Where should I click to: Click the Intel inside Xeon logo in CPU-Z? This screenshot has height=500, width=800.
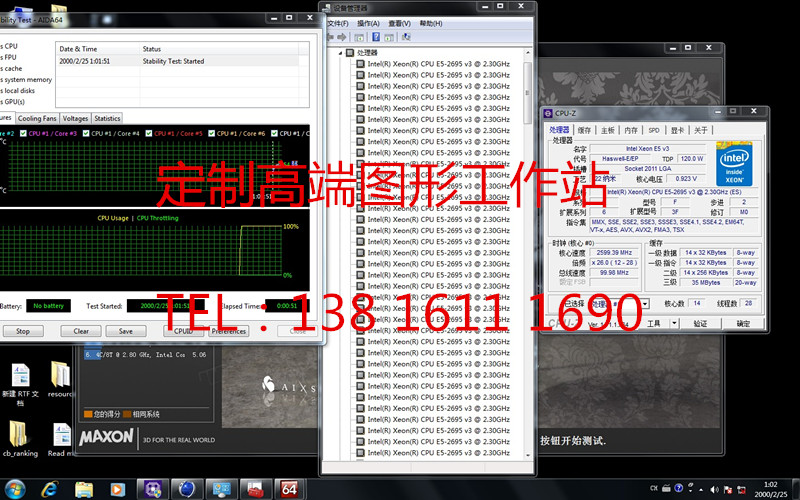tap(734, 163)
